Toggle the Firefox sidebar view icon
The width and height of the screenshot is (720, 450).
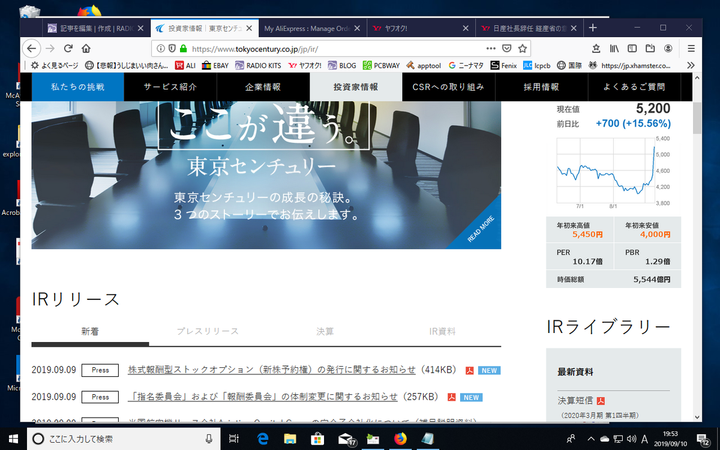[x=632, y=47]
